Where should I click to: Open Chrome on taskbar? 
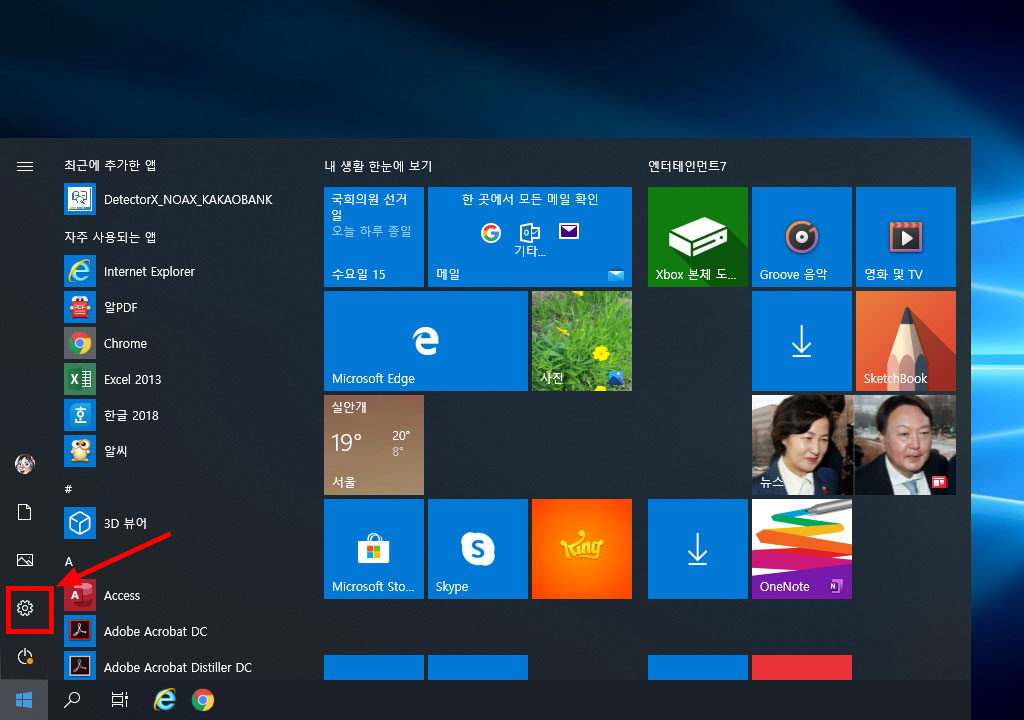click(203, 700)
